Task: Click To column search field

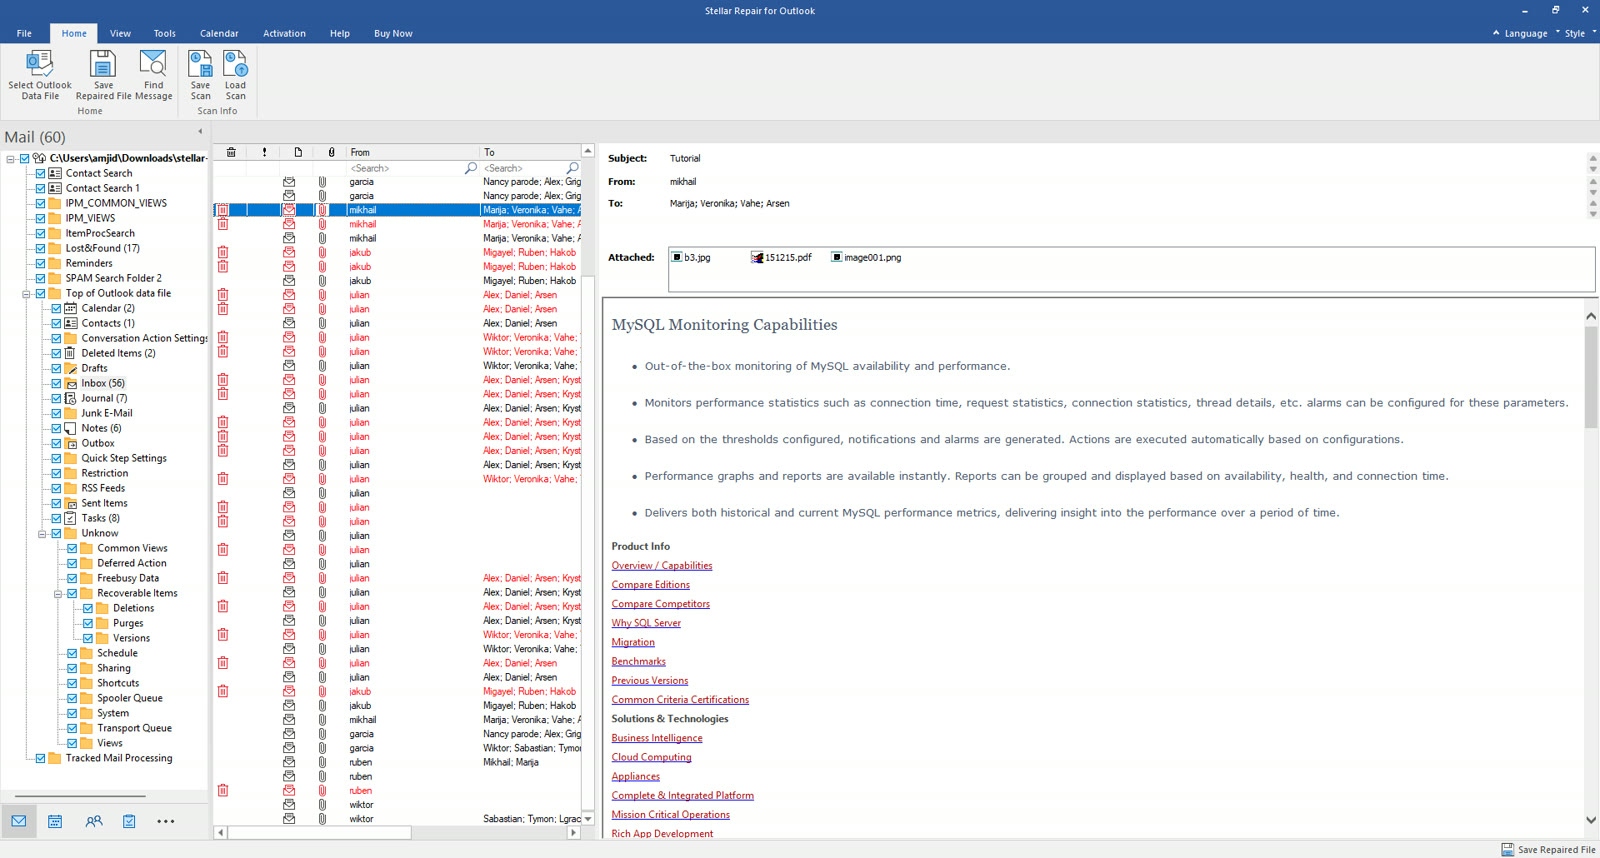Action: (x=530, y=168)
